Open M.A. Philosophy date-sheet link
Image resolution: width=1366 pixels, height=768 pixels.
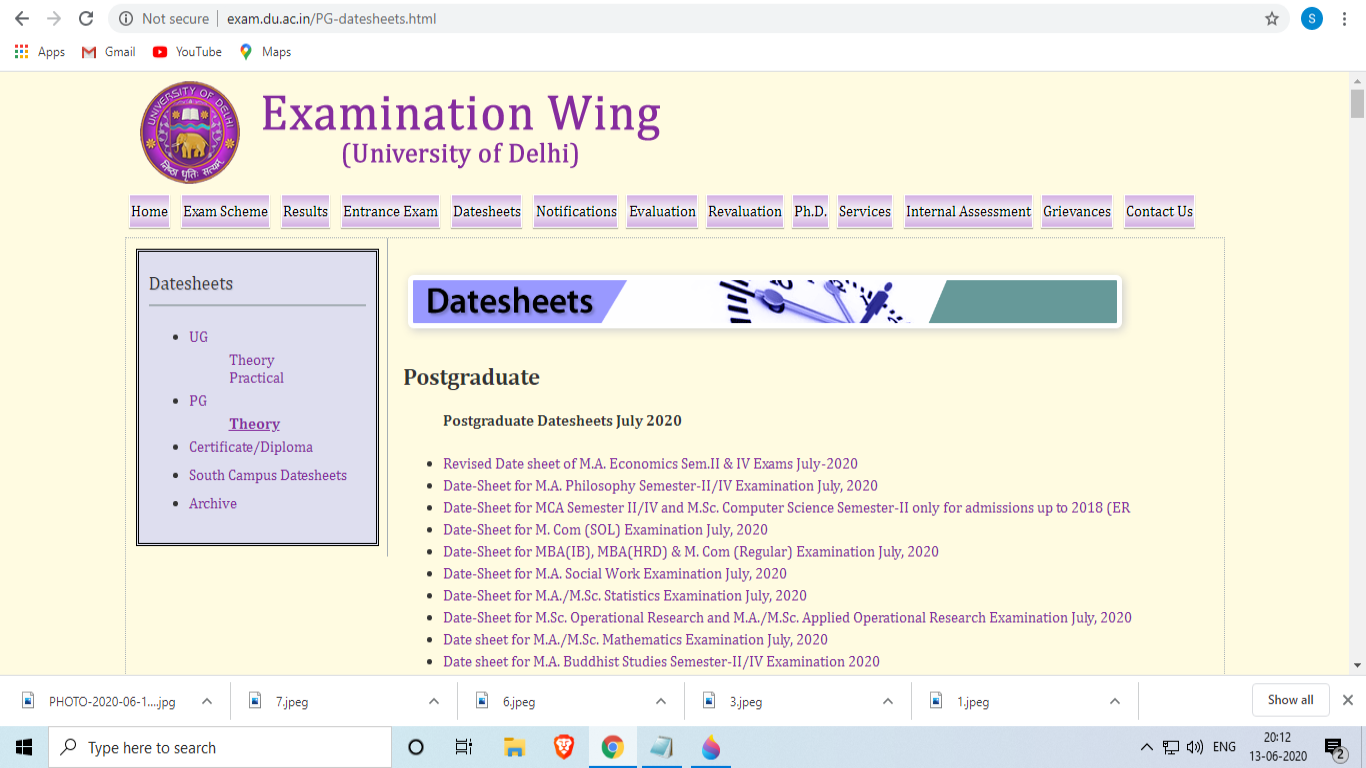(660, 486)
